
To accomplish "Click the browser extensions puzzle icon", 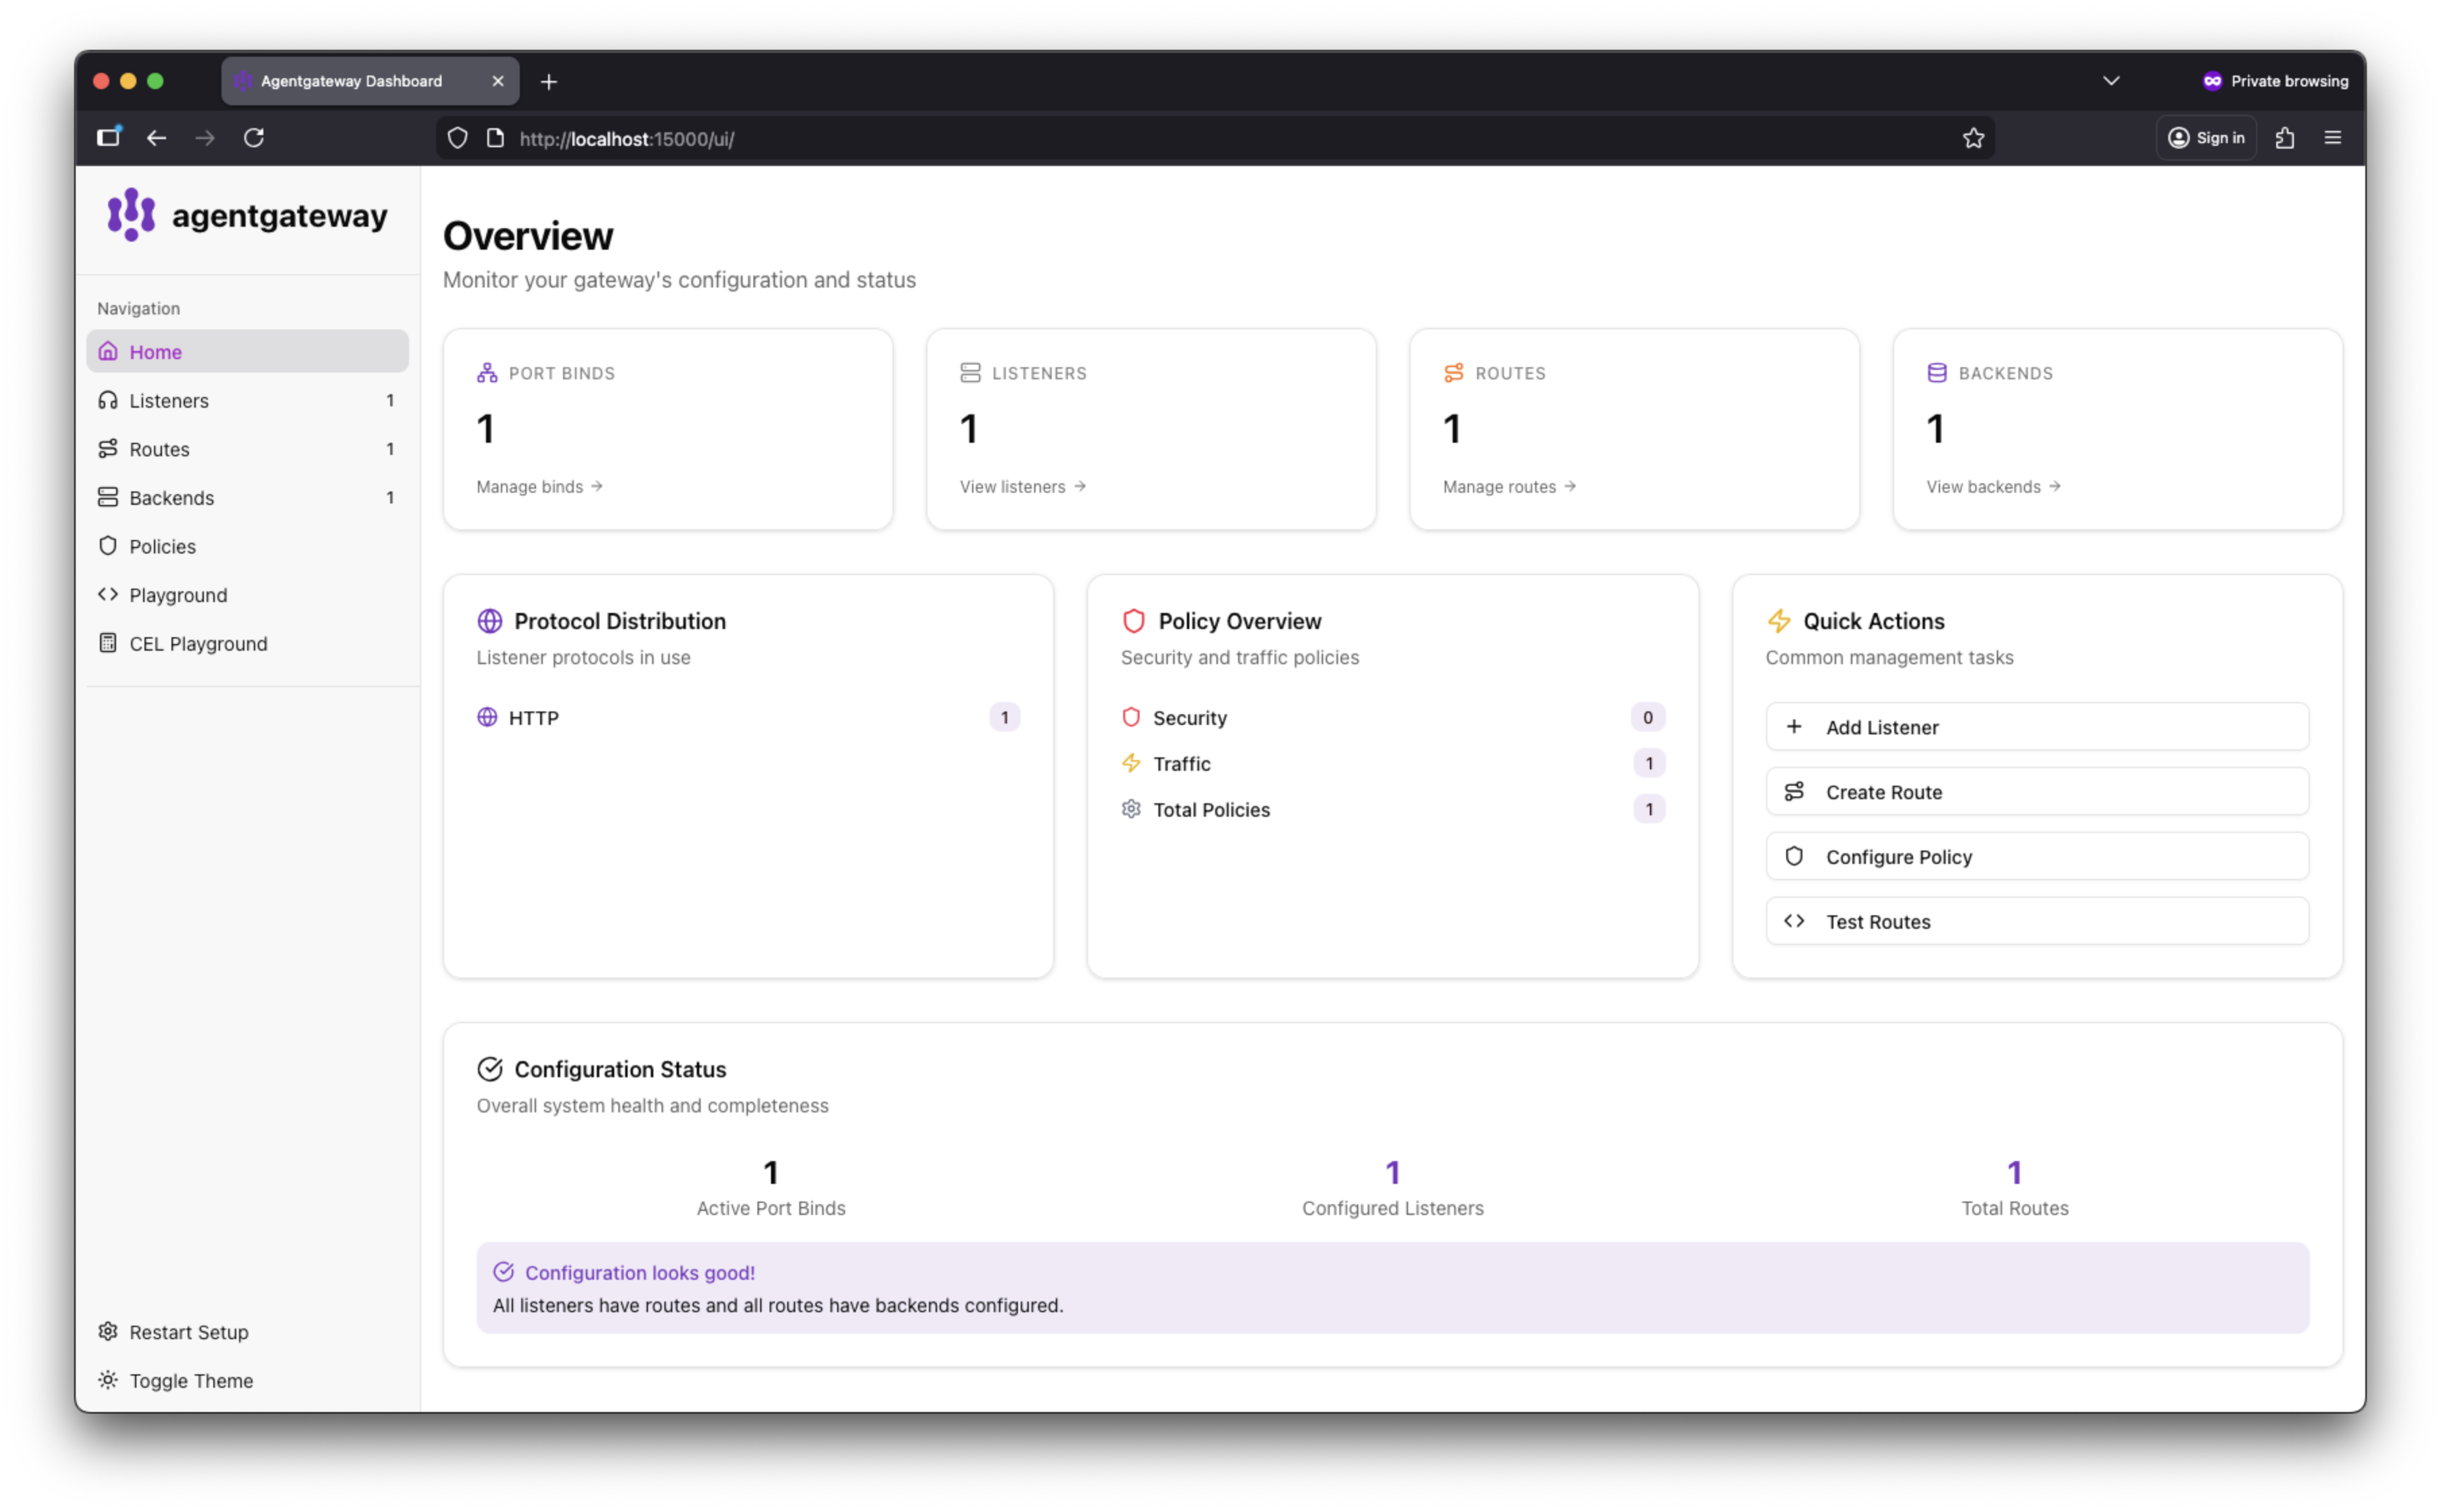I will [2285, 138].
